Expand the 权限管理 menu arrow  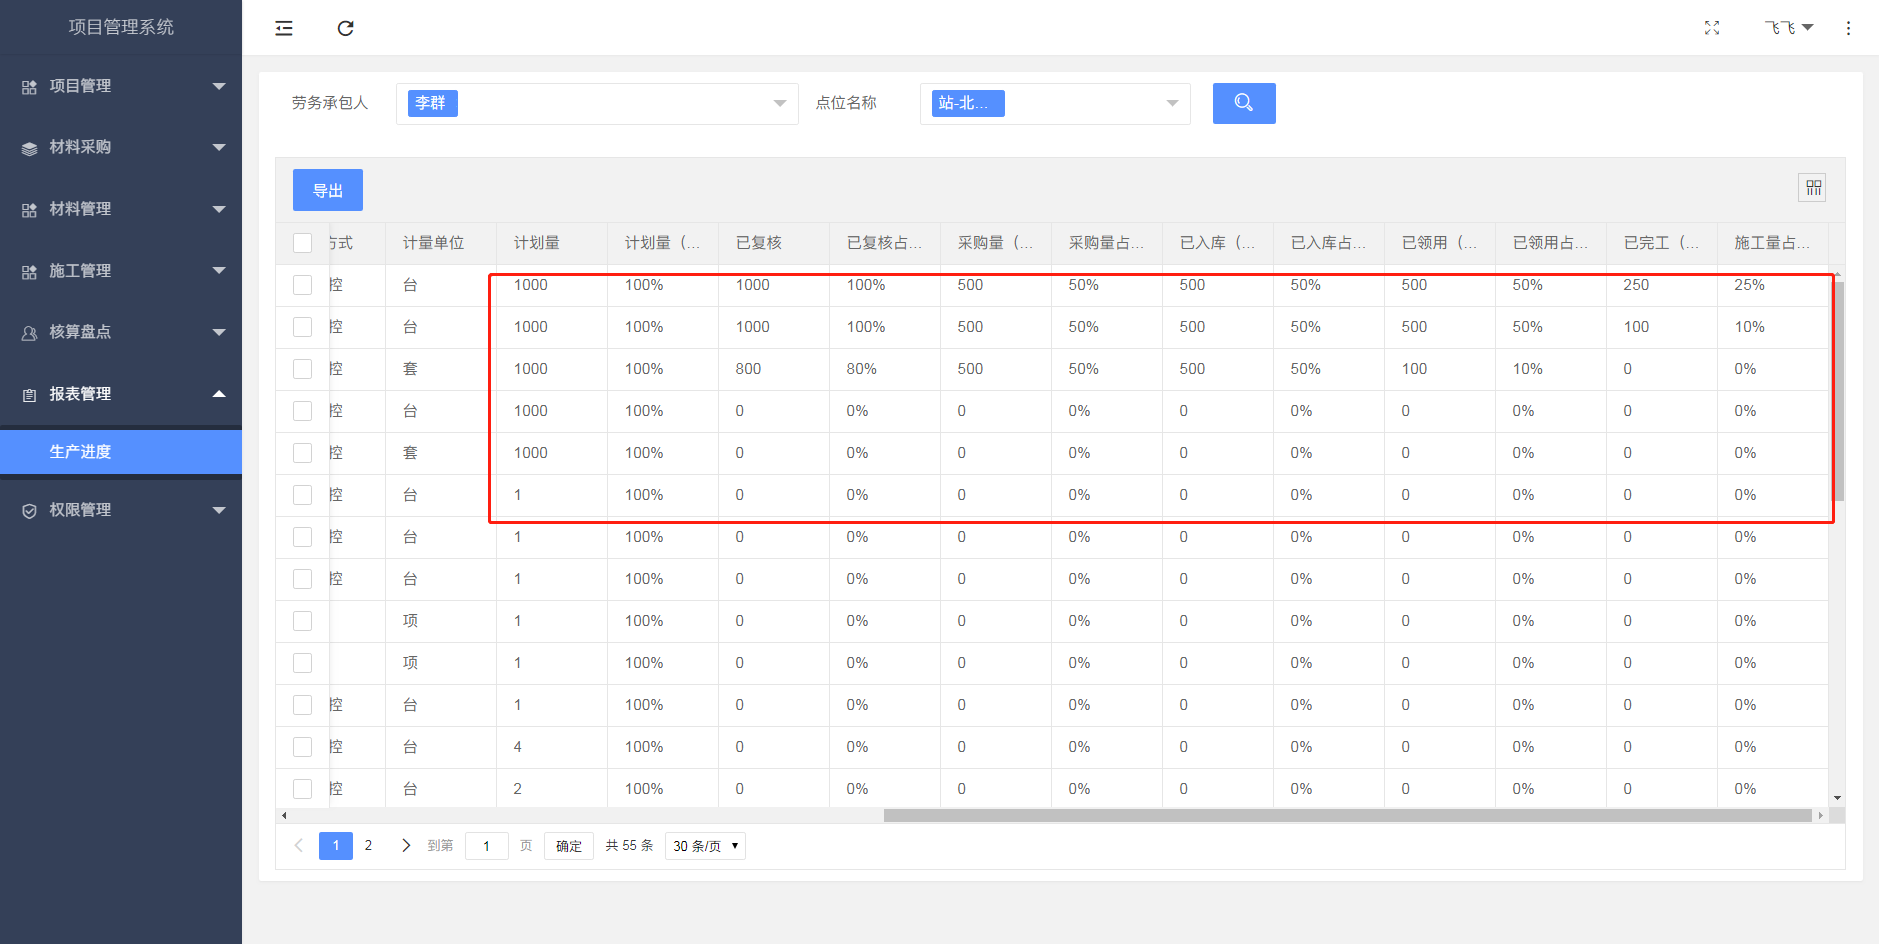219,510
